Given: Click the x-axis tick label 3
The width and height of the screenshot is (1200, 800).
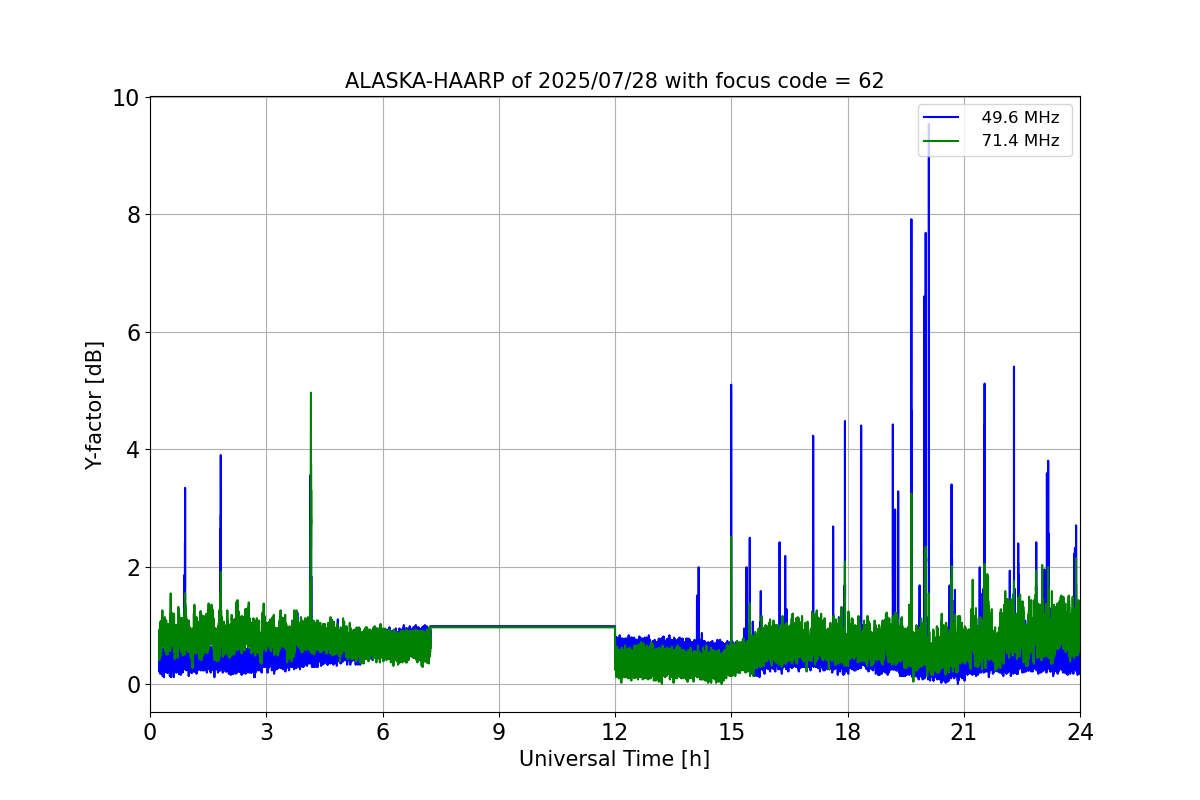Looking at the screenshot, I should coord(266,732).
